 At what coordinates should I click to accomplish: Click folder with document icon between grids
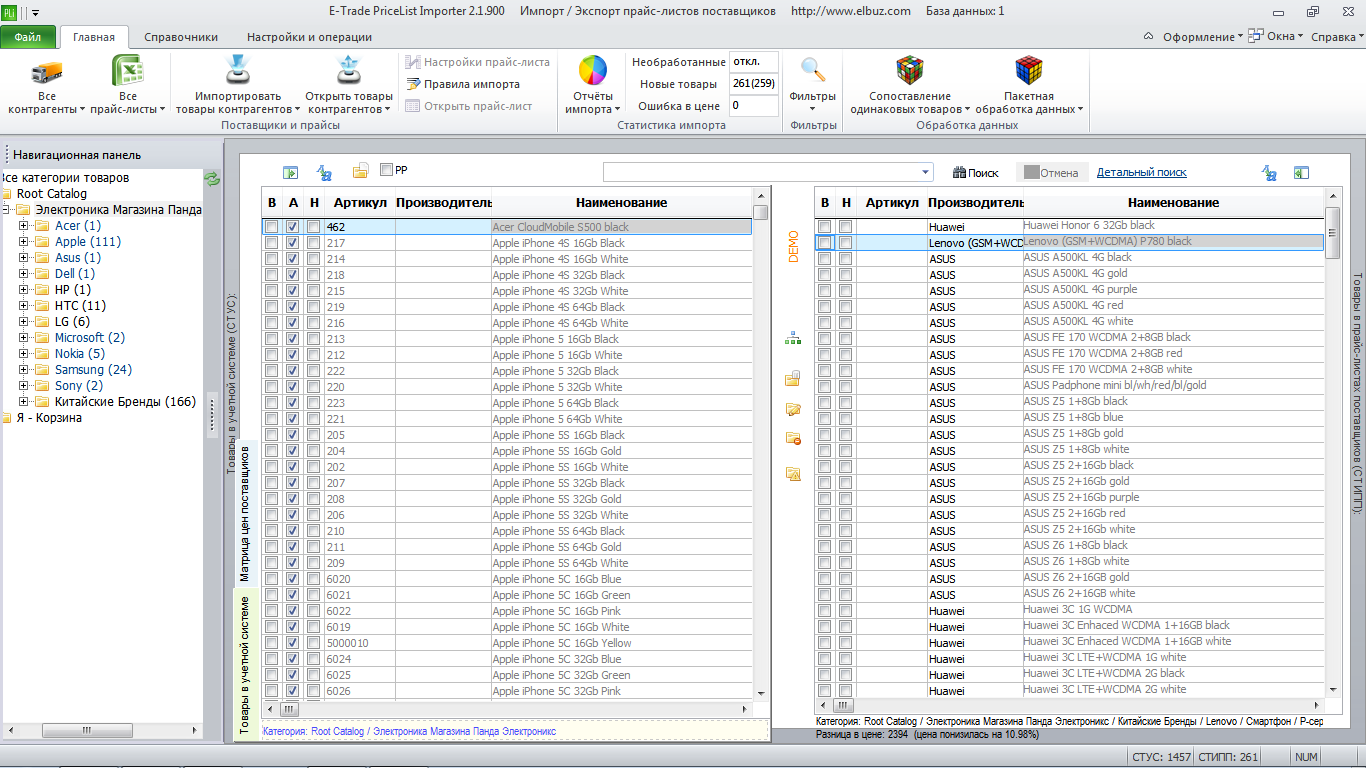(x=793, y=378)
